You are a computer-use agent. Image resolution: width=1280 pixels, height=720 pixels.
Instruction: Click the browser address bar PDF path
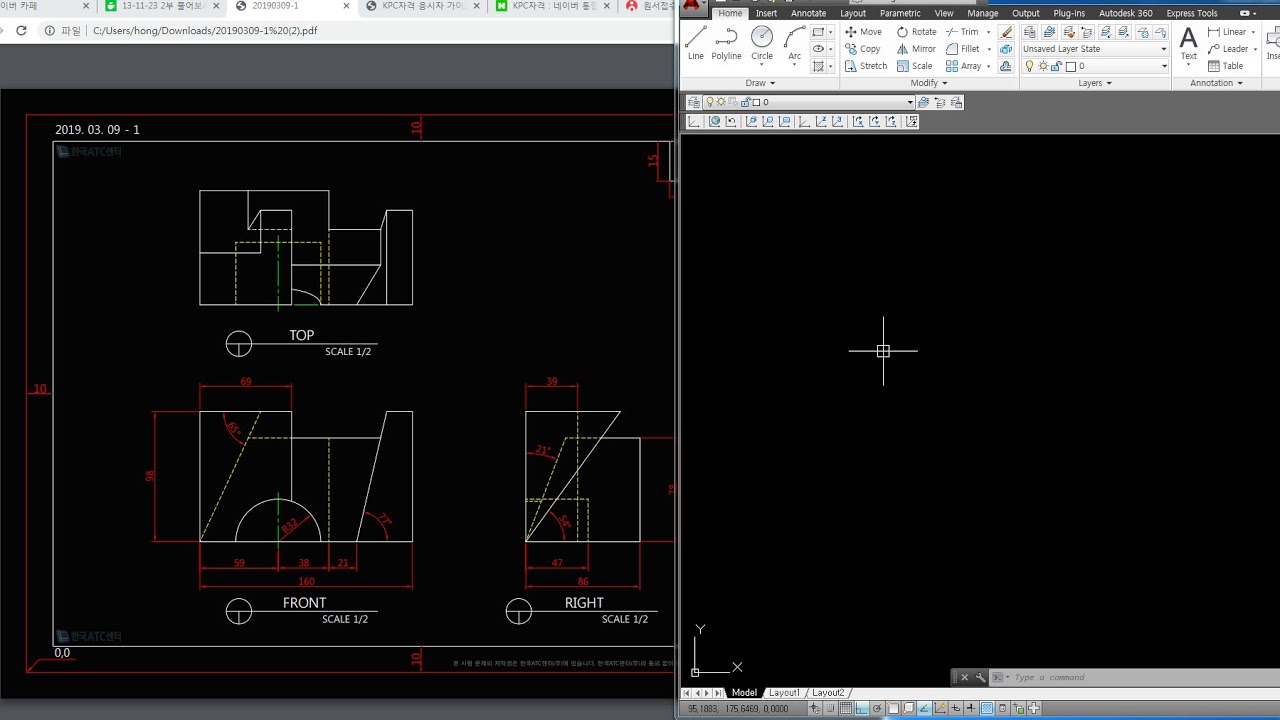point(205,31)
